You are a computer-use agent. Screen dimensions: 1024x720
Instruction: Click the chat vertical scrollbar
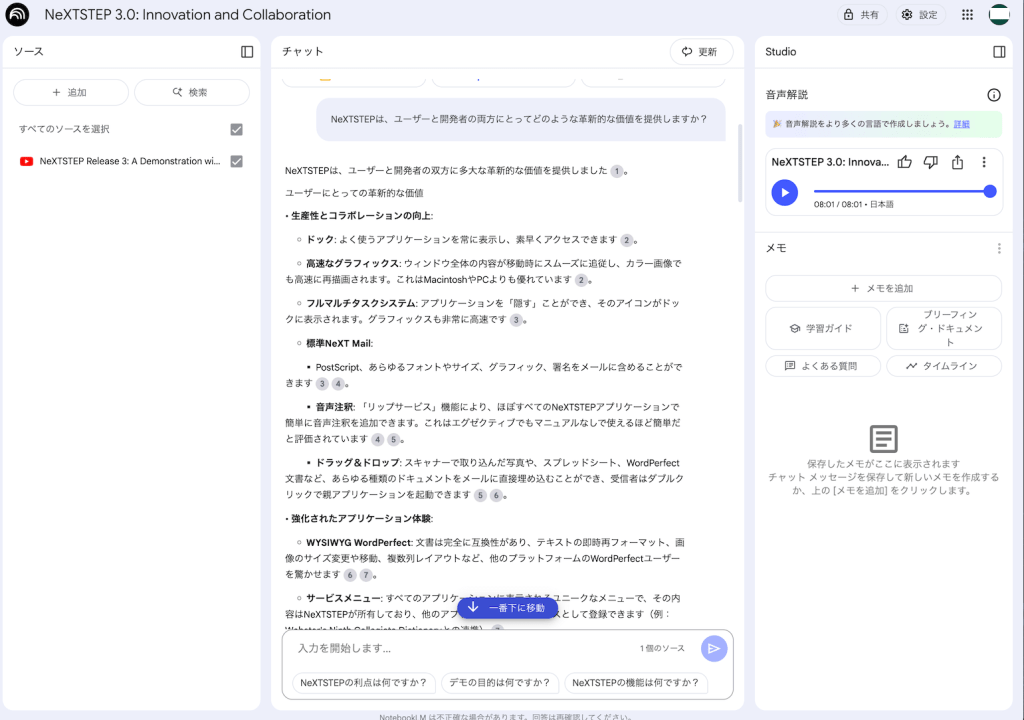(x=740, y=163)
